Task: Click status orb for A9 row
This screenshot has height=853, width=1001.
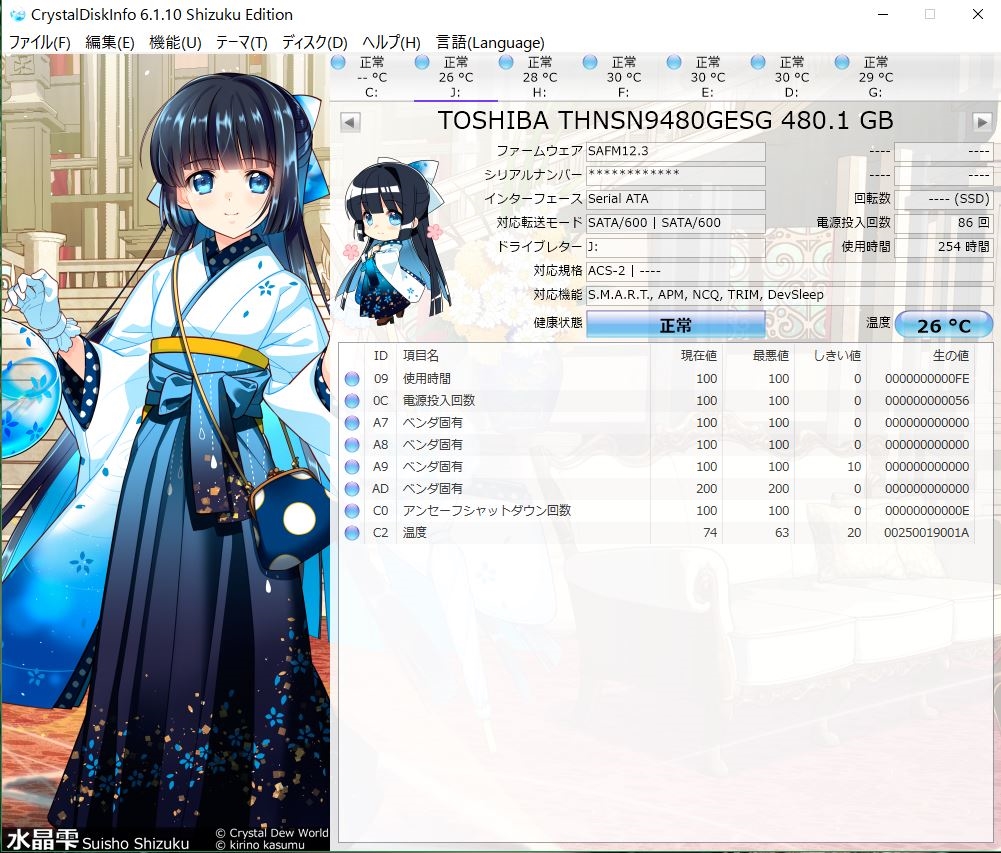Action: [x=352, y=467]
